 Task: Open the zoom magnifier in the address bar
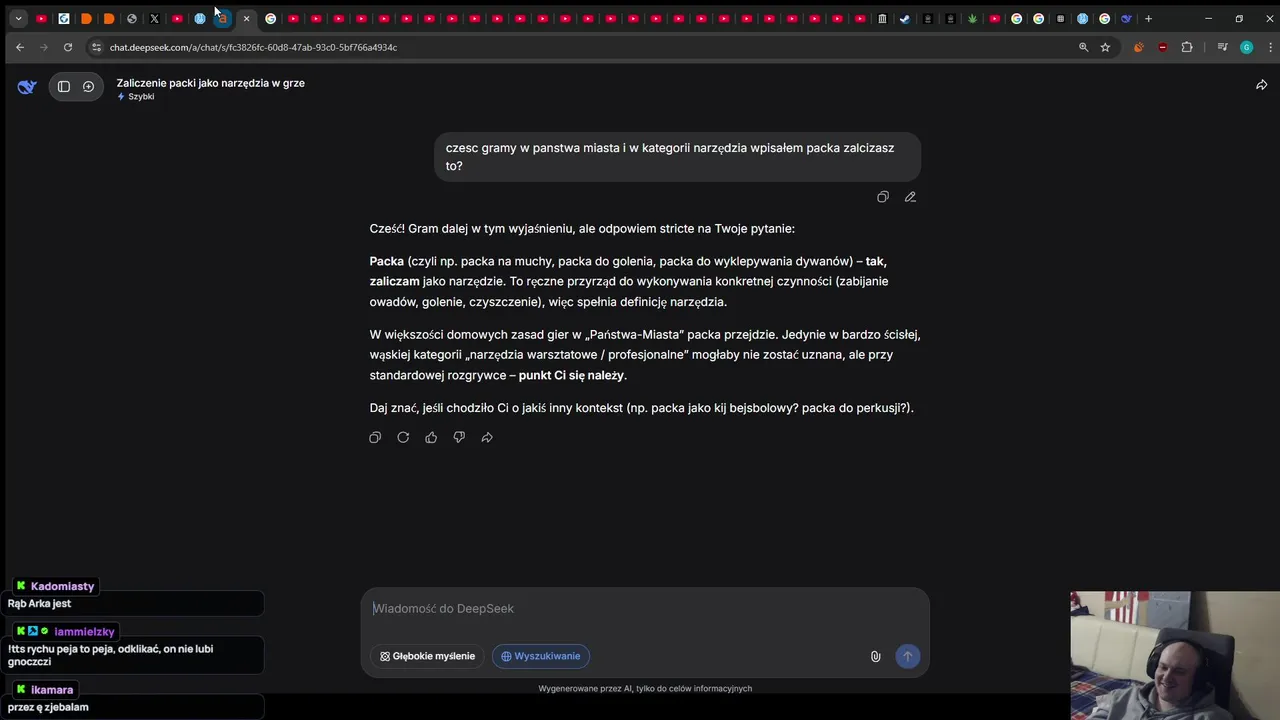click(1083, 47)
